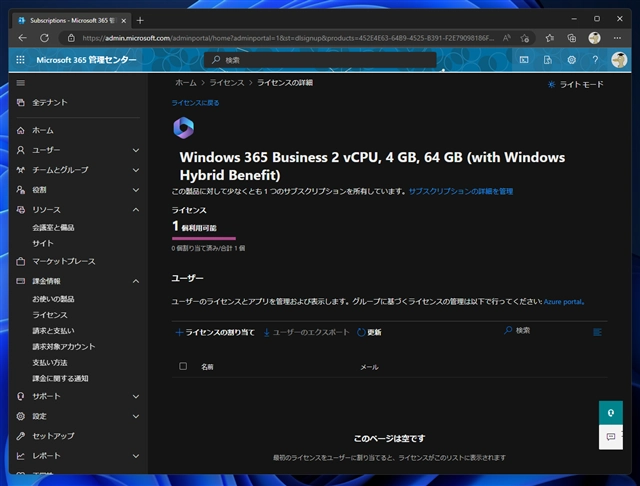Click ユーザーのエクスポート button

pyautogui.click(x=306, y=333)
